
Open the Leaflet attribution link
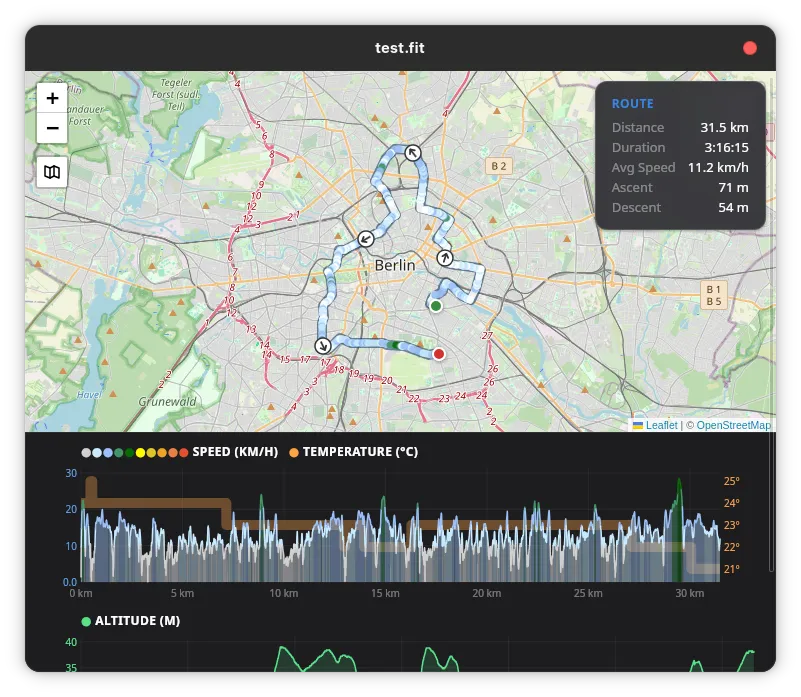click(x=660, y=425)
